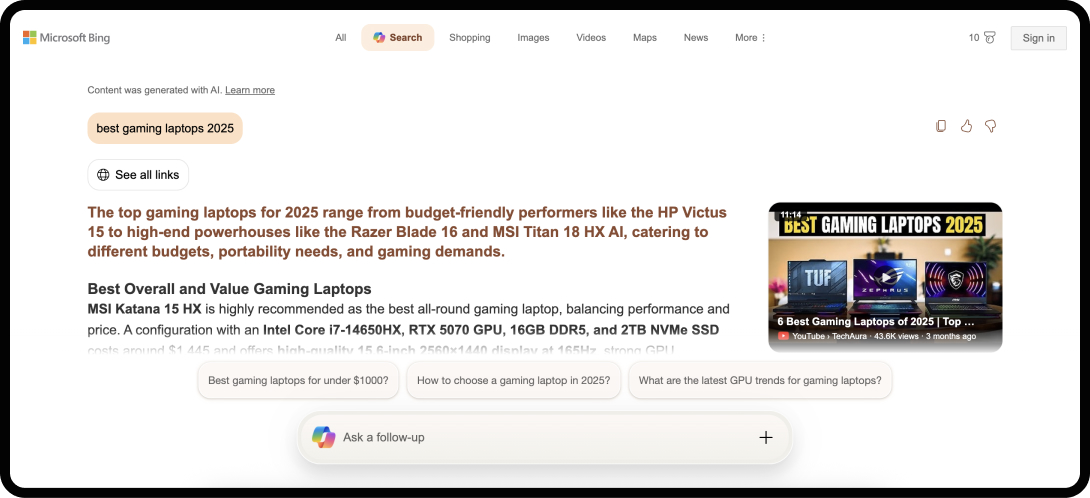The width and height of the screenshot is (1090, 498).
Task: Click 'Best Overall and Value Gaming Laptops' heading
Action: point(229,289)
